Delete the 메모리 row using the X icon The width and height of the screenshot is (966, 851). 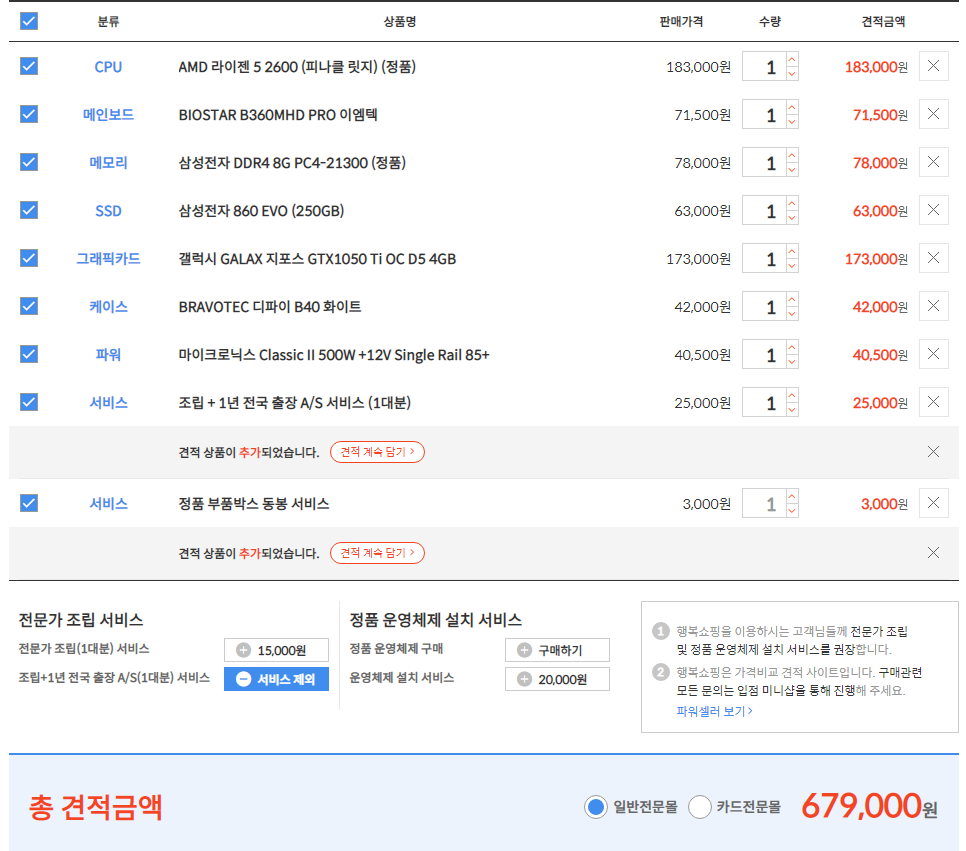tap(933, 162)
